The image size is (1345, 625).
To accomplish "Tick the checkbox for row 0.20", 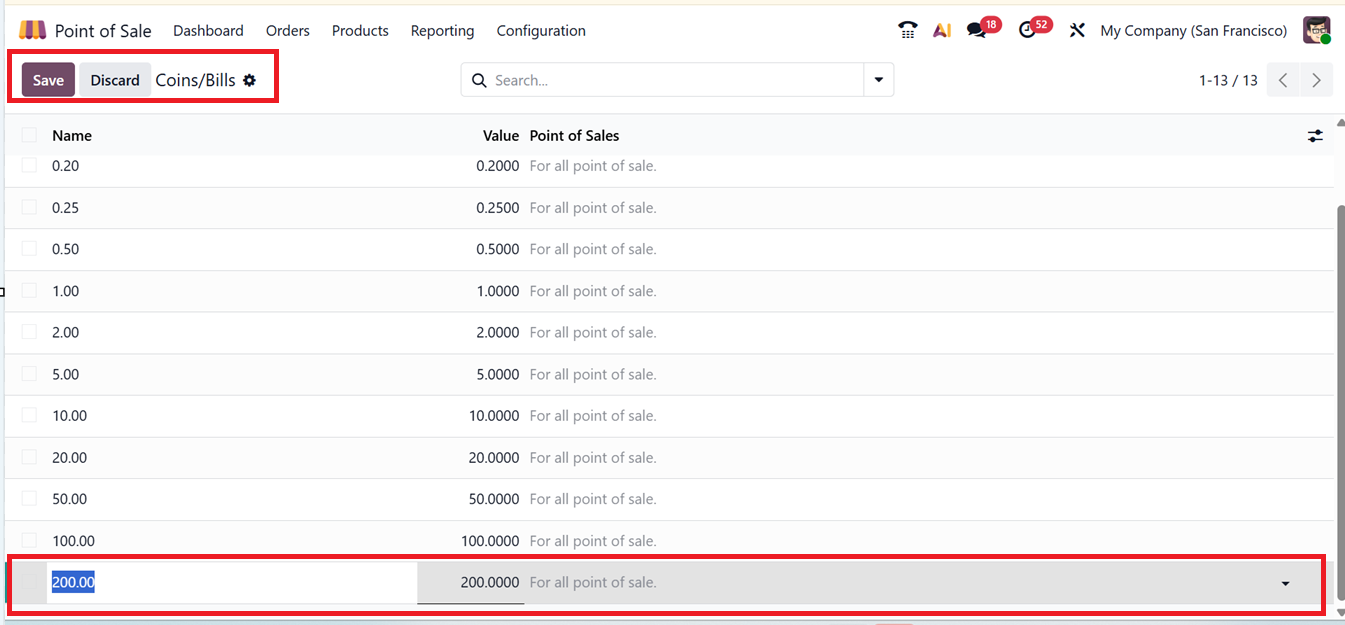I will point(29,166).
